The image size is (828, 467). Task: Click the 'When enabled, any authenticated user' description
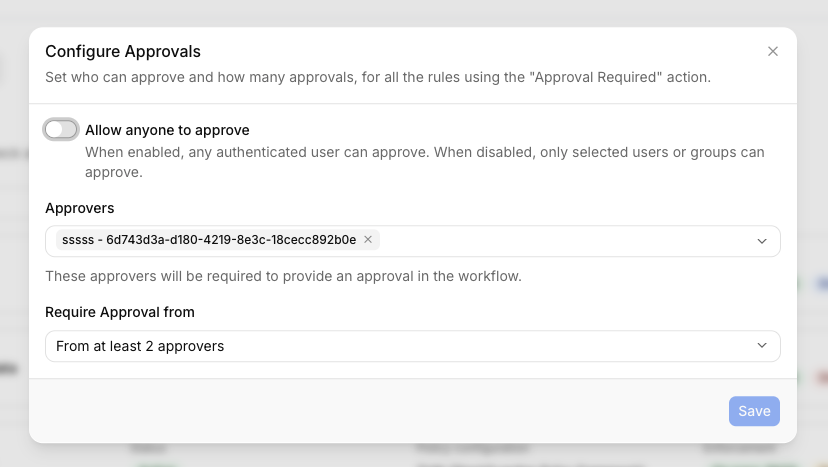pyautogui.click(x=425, y=162)
